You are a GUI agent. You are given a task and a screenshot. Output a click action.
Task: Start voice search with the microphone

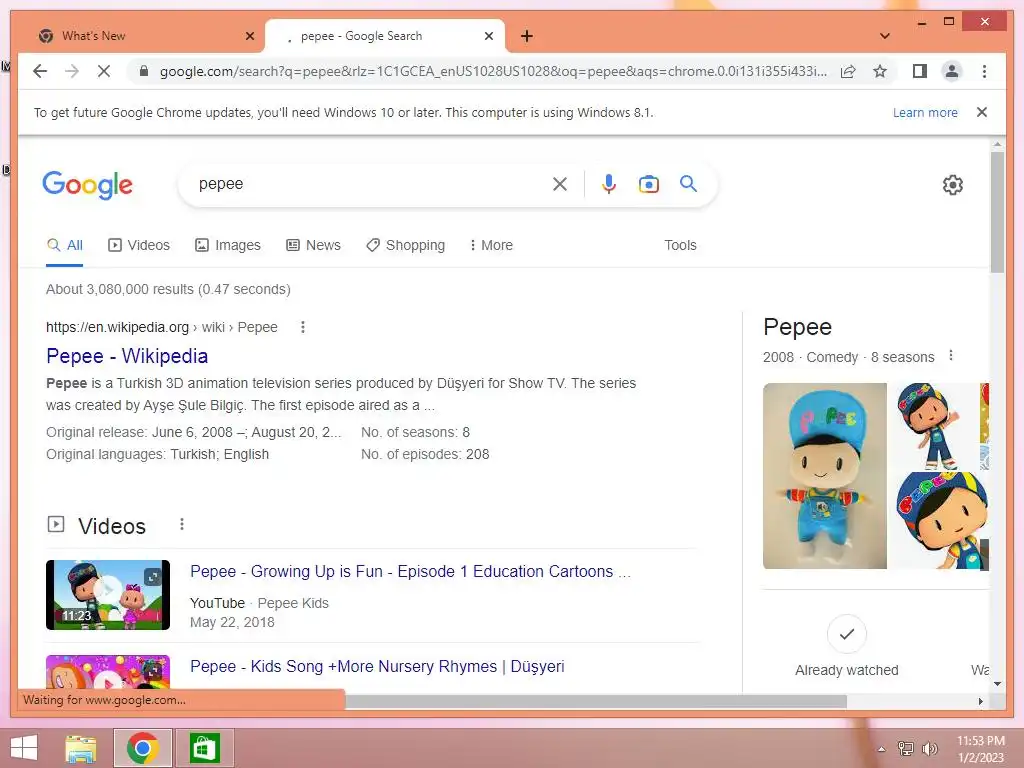point(609,184)
